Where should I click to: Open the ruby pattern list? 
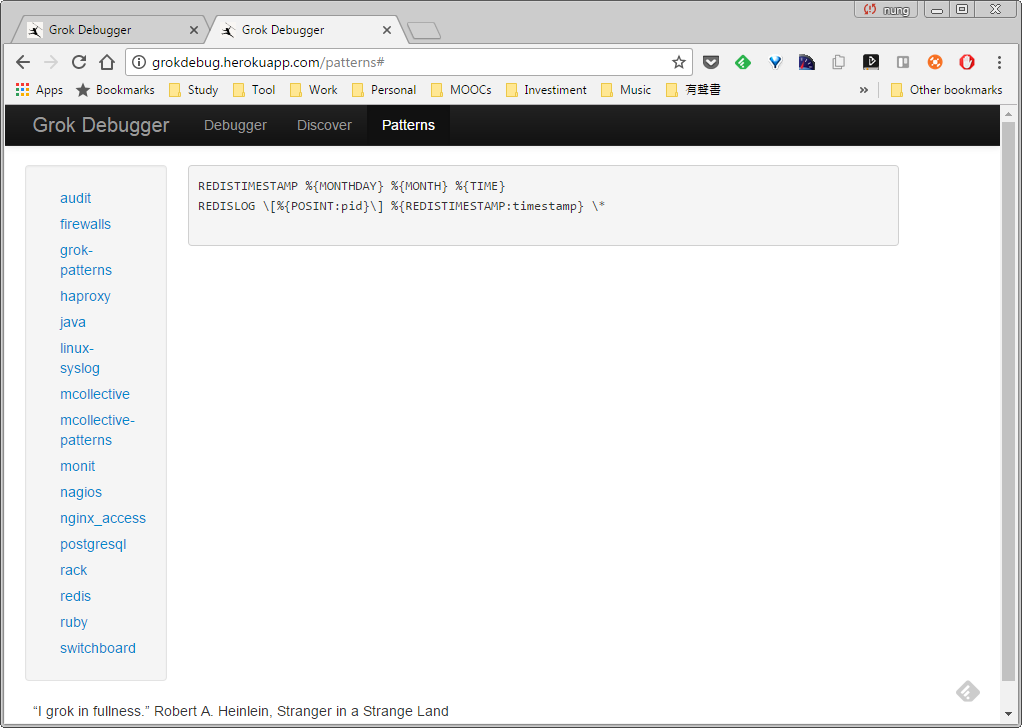pos(74,622)
